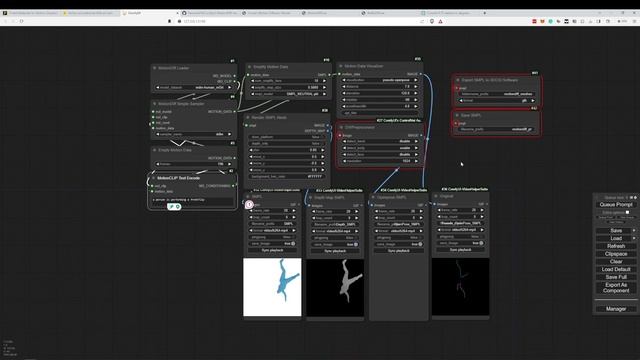
Task: Click the gray depth map preview thumbnail
Action: point(335,288)
